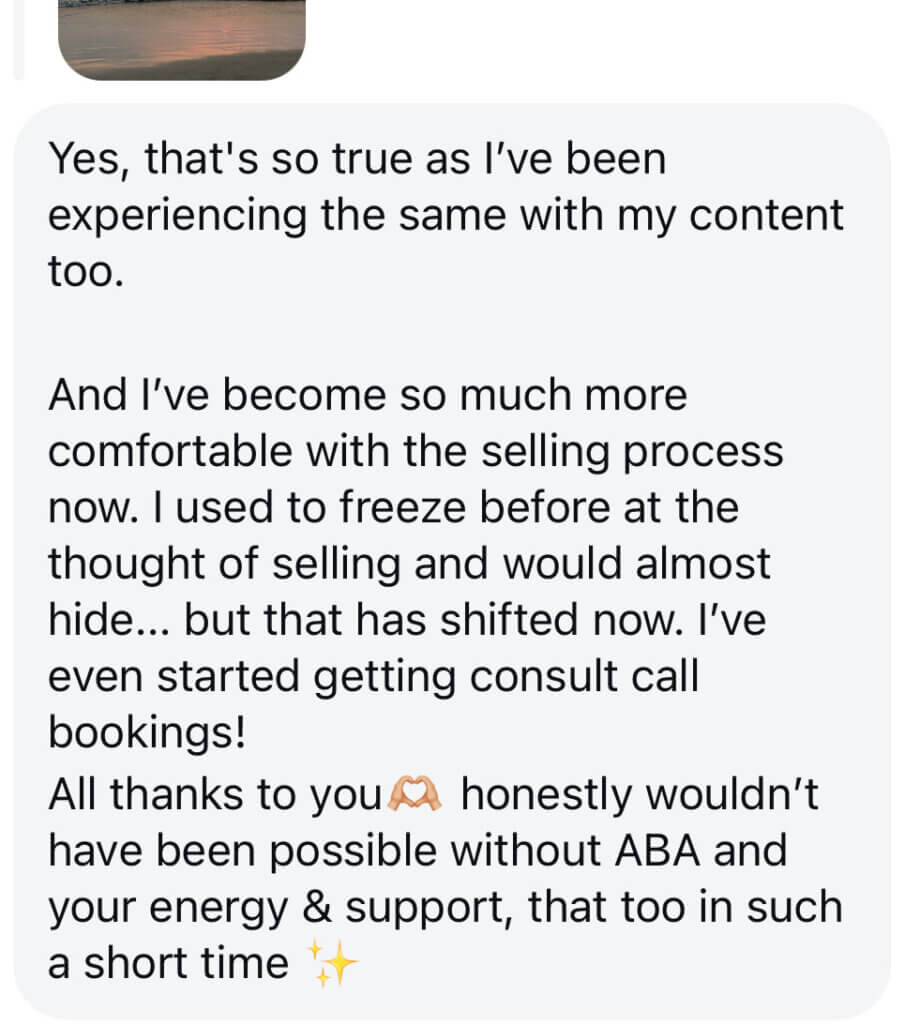Click the word 'too.' ending first paragraph

click(86, 272)
